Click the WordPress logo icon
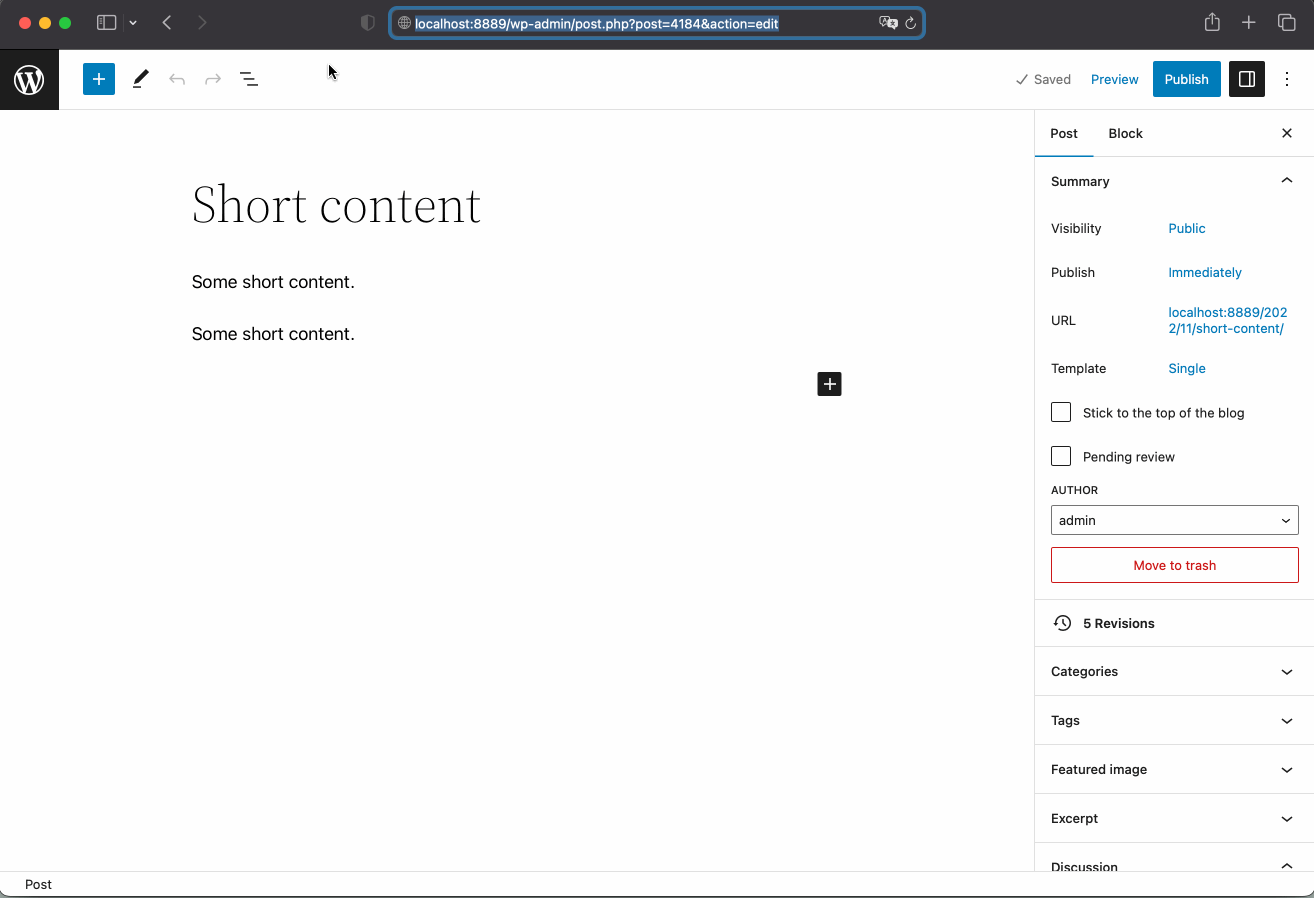Screen dimensions: 1314x898 coord(29,79)
